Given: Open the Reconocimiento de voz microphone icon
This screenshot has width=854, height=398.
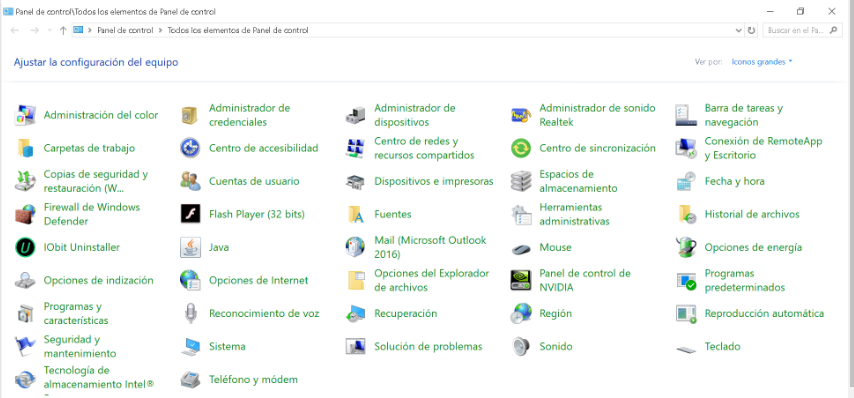Looking at the screenshot, I should click(x=190, y=314).
